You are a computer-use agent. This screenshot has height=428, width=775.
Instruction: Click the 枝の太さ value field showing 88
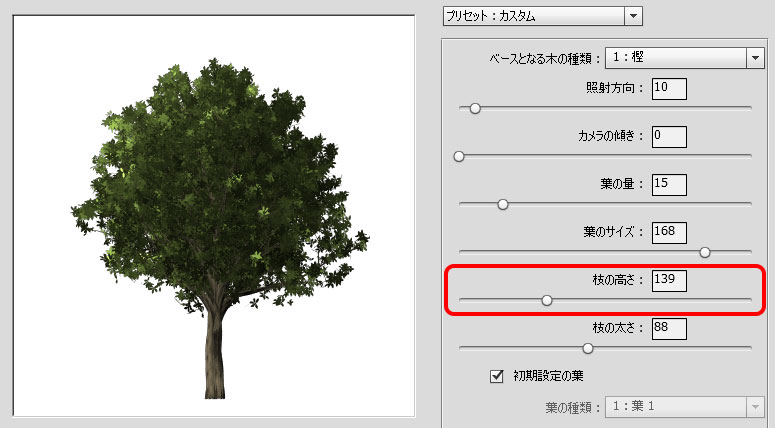coord(669,329)
